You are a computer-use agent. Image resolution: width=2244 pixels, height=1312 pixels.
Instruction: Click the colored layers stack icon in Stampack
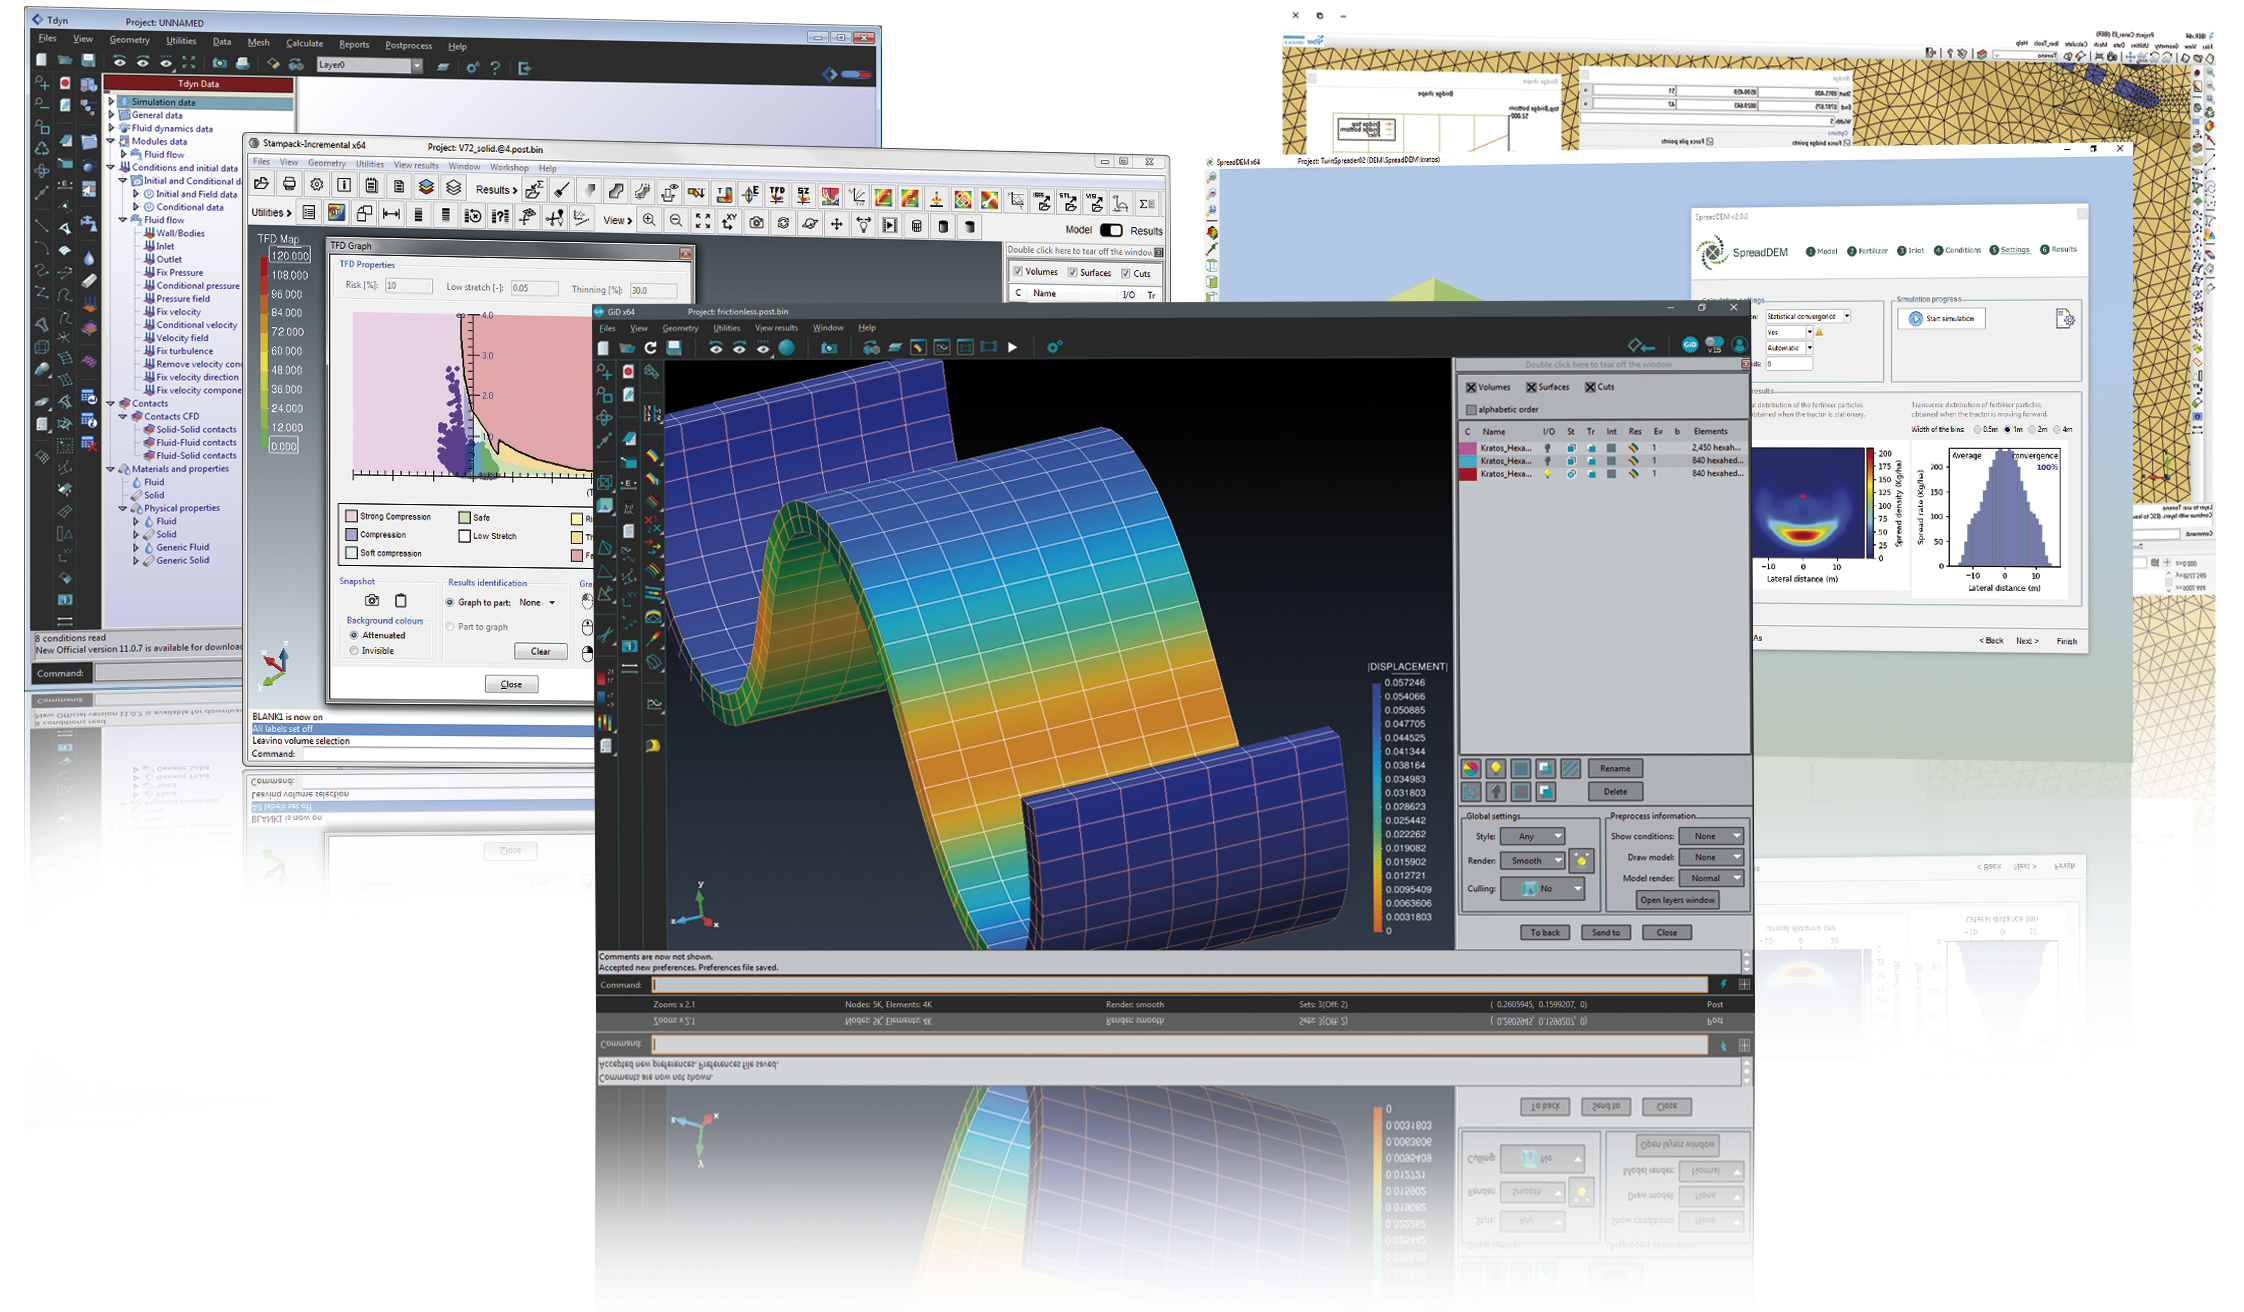coord(426,187)
